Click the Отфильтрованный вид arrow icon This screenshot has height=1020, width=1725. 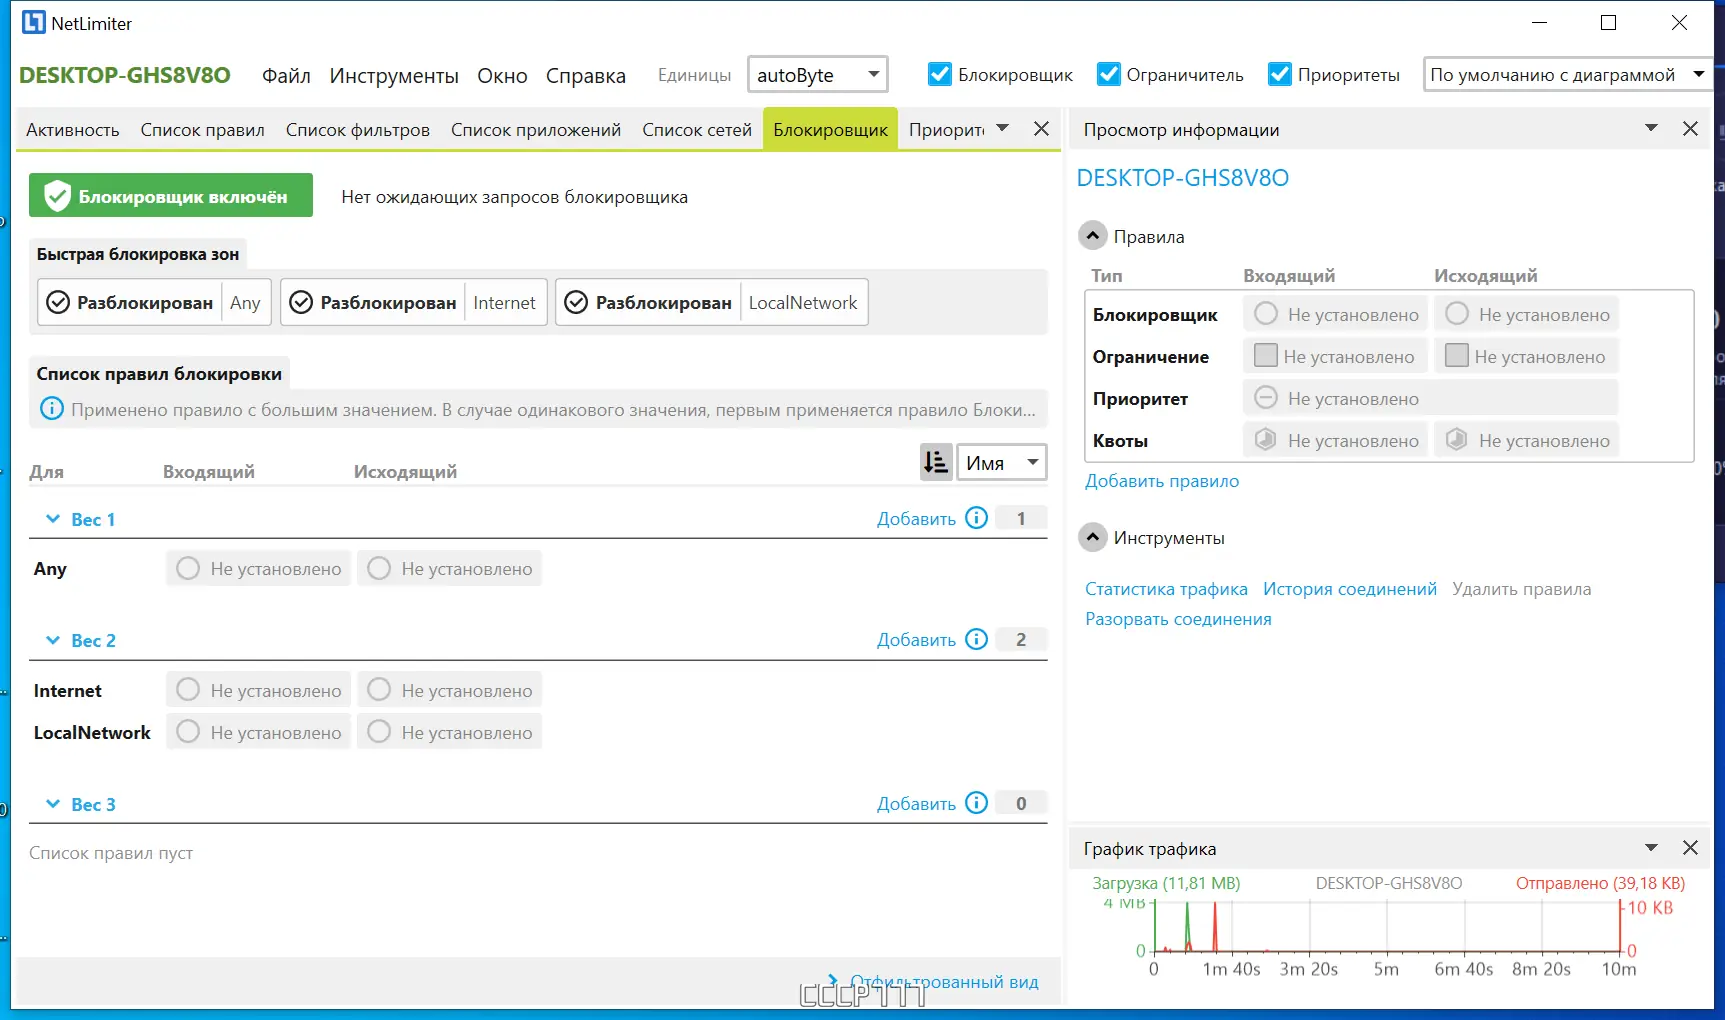pyautogui.click(x=833, y=981)
